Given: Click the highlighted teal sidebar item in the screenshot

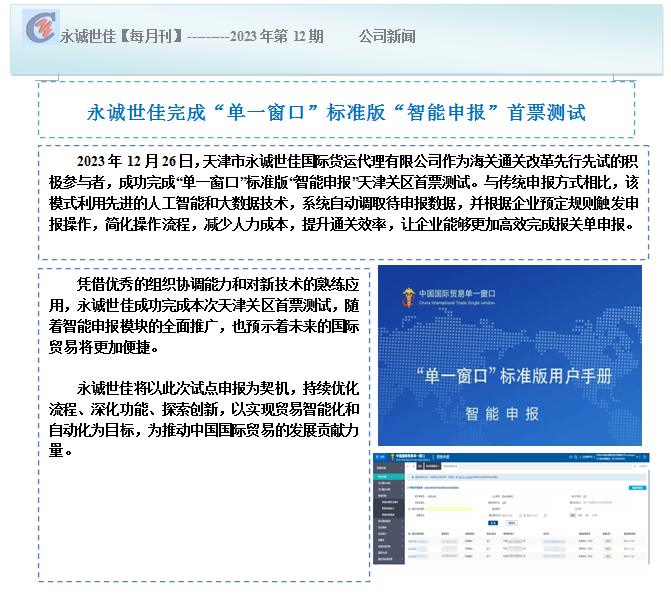Looking at the screenshot, I should pos(388,478).
